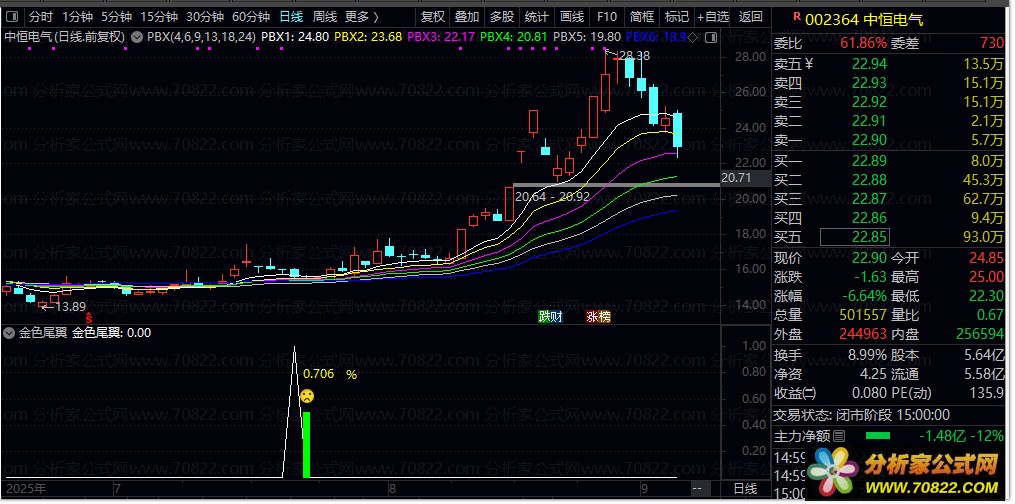
Task: Select the 15分钟 period tab
Action: click(159, 16)
